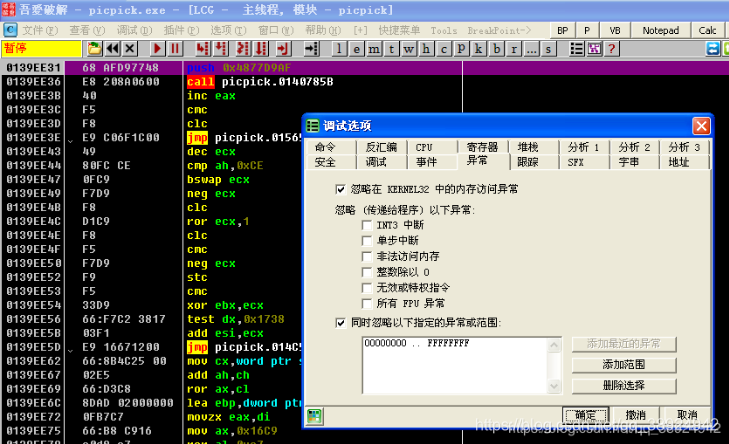Click the red question mark help icon
The image size is (729, 444).
612,48
